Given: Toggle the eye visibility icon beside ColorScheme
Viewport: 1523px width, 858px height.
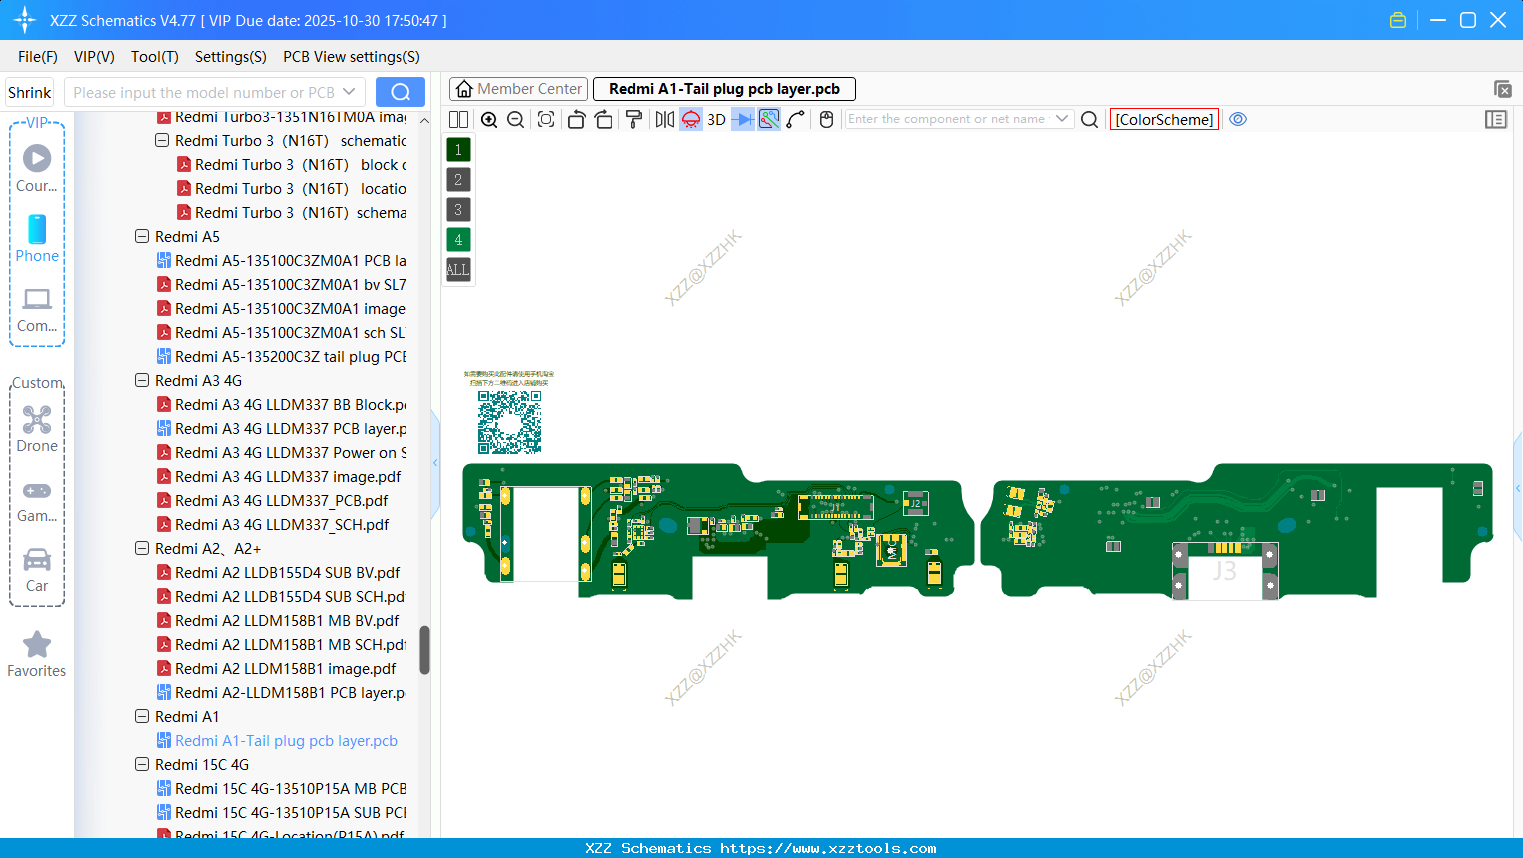Looking at the screenshot, I should click(1238, 119).
